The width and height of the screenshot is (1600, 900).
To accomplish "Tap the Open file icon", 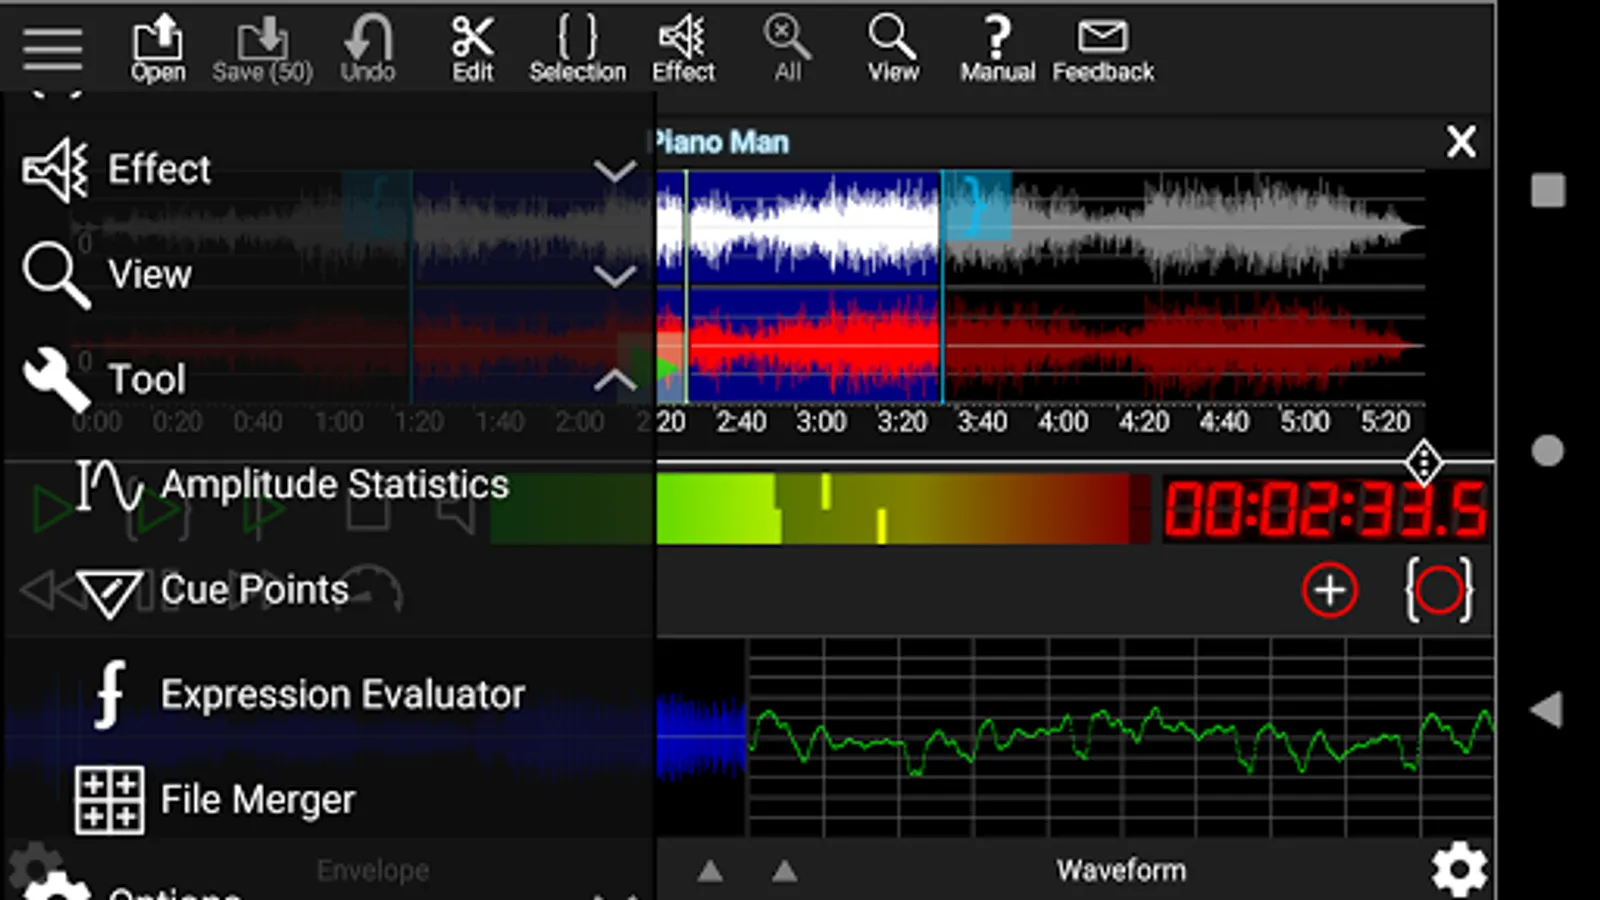I will pos(158,48).
